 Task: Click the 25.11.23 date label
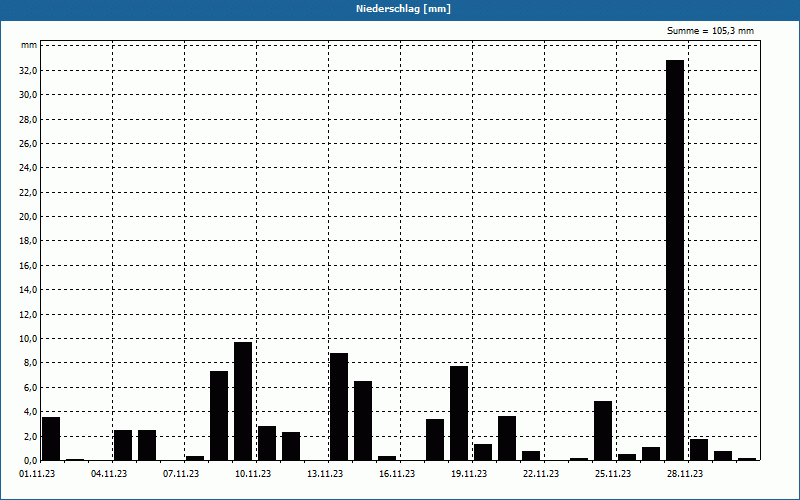click(x=612, y=474)
